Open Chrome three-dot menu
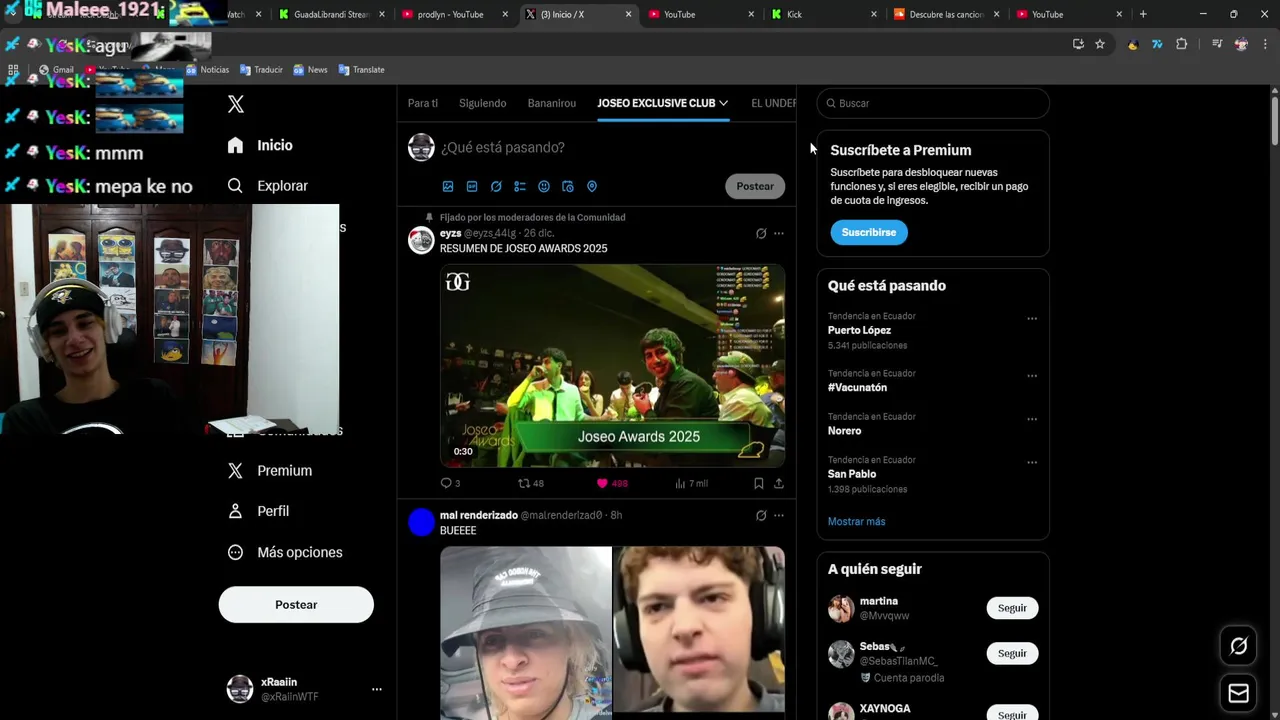Screen dimensions: 1280x720 tap(1265, 44)
